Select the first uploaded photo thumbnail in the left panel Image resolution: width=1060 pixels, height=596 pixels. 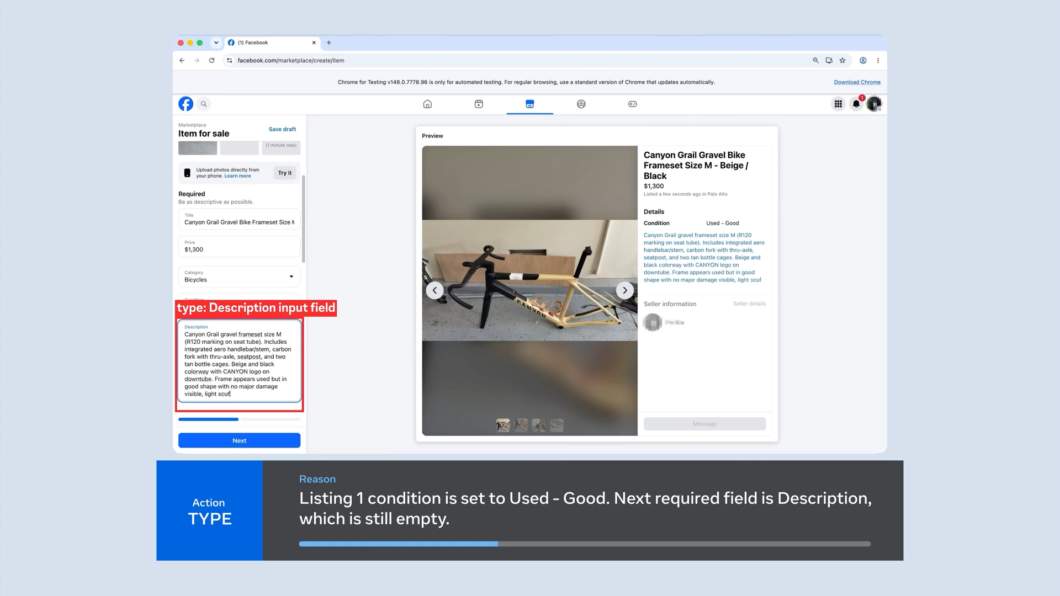[197, 147]
